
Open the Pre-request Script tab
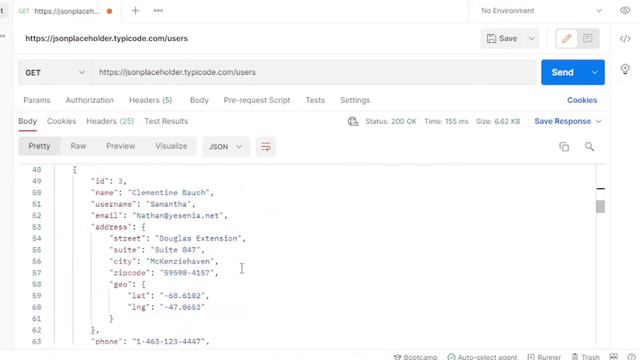(x=257, y=100)
